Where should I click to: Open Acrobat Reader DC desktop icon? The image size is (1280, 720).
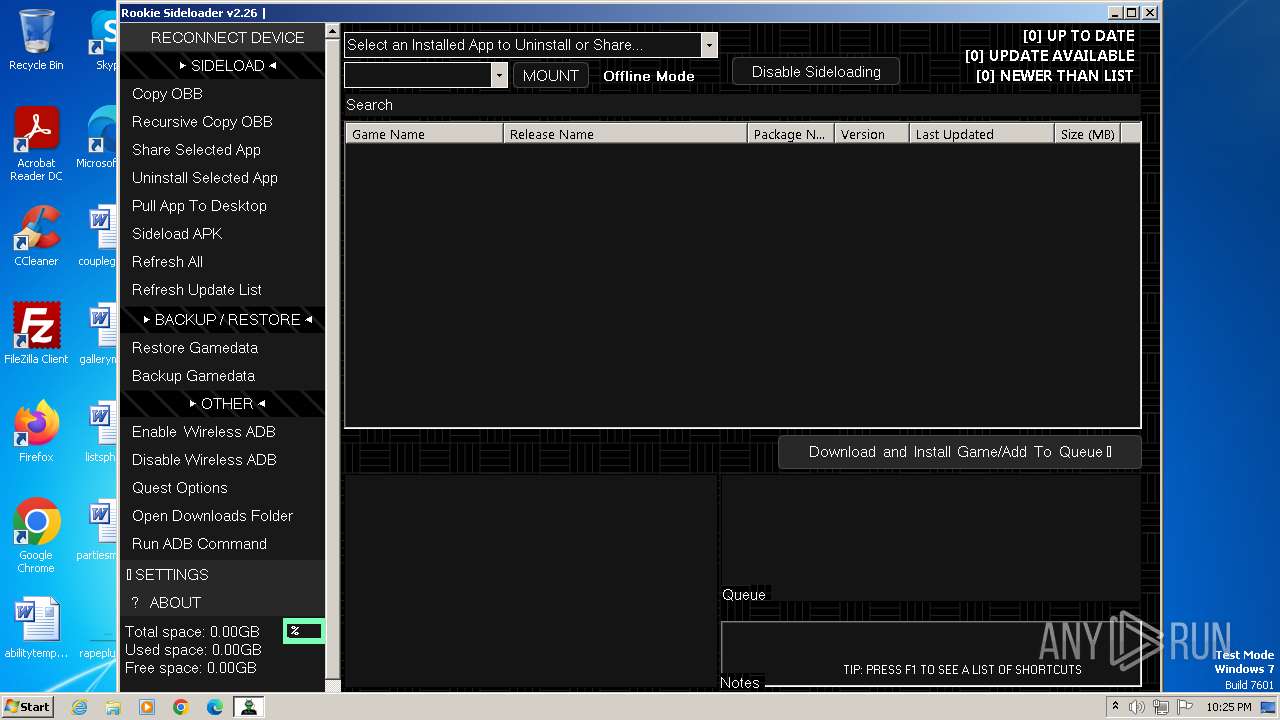[36, 144]
